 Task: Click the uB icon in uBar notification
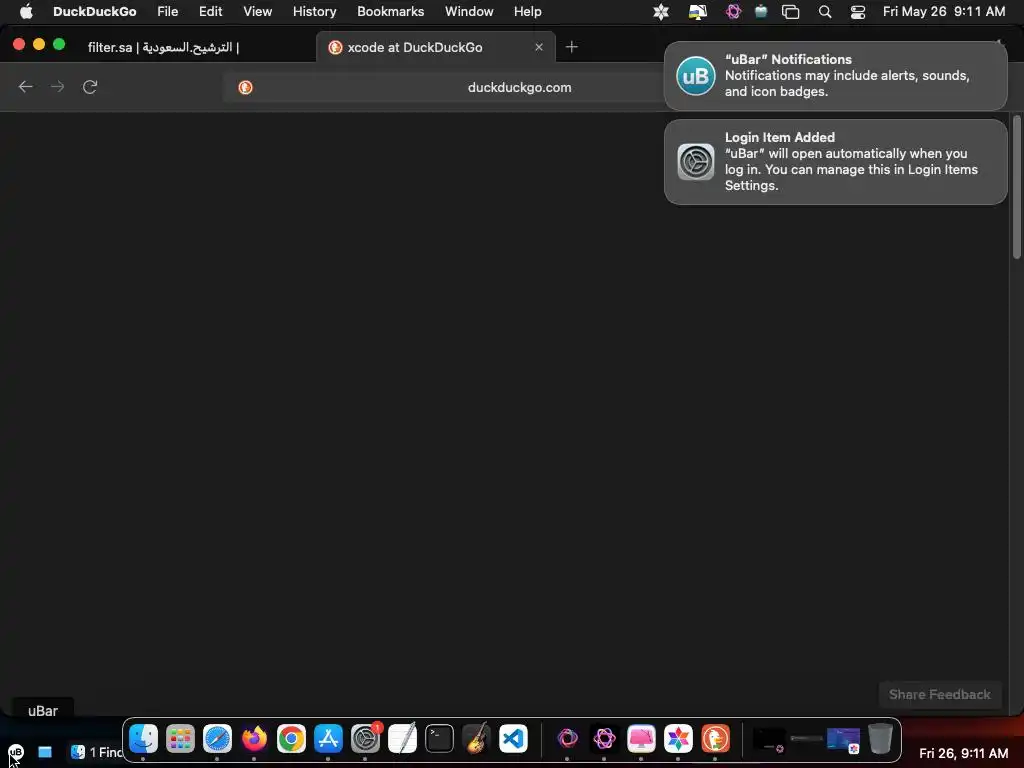coord(696,76)
